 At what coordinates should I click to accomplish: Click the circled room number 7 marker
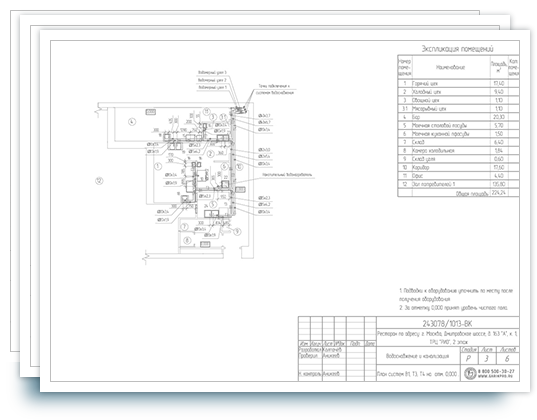click(184, 226)
